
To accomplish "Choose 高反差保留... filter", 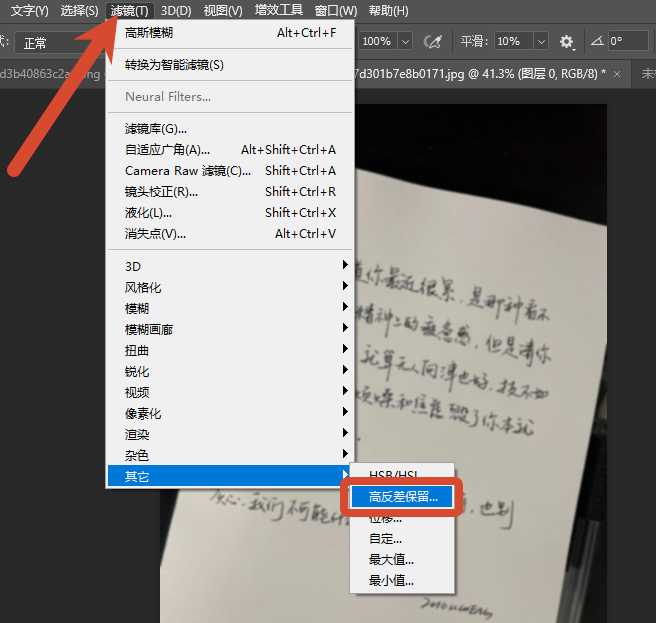I will click(402, 497).
